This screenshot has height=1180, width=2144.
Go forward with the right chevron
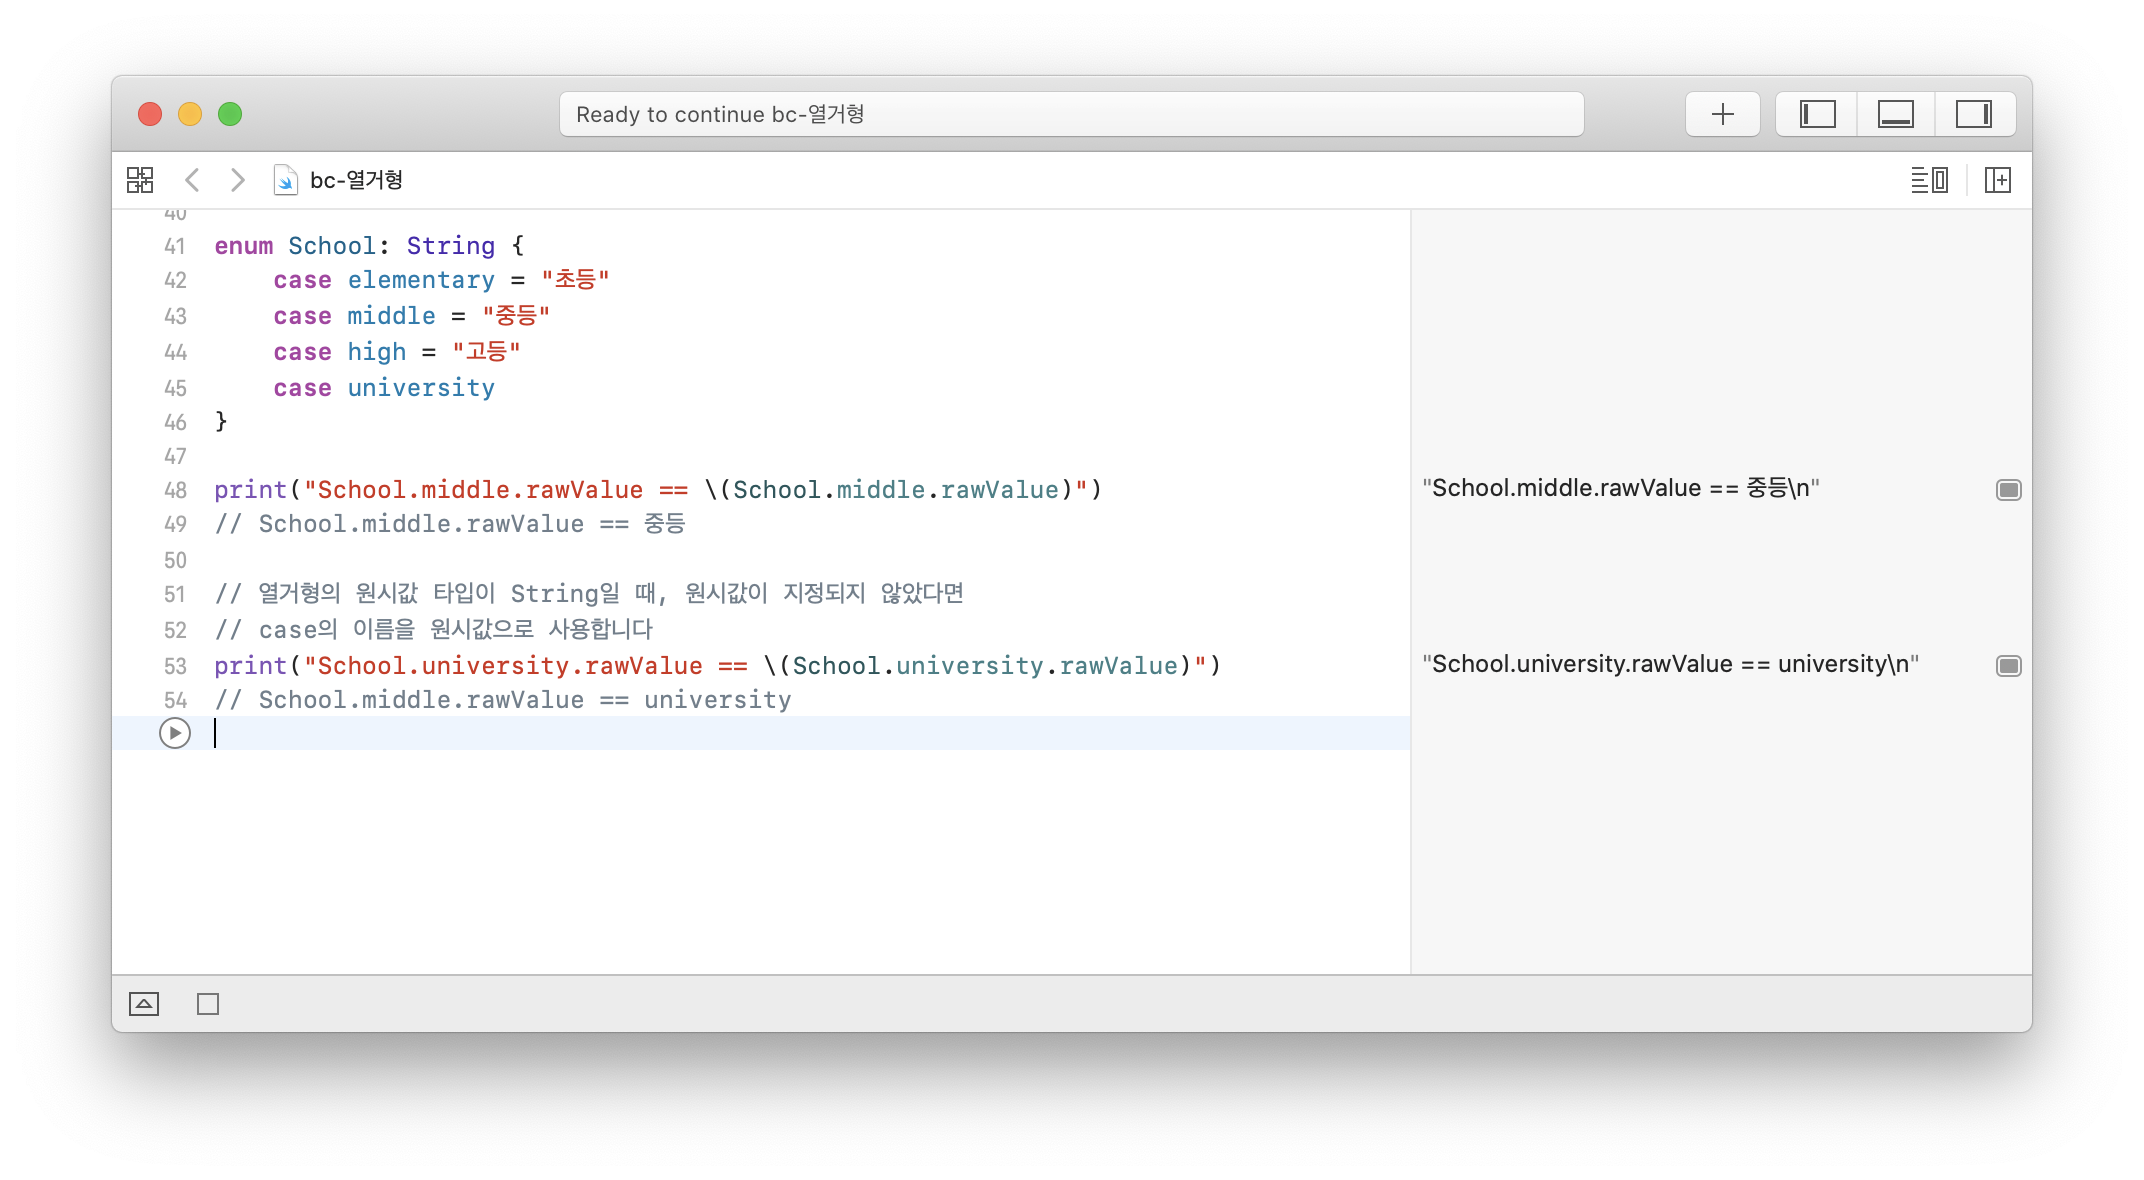[x=237, y=180]
